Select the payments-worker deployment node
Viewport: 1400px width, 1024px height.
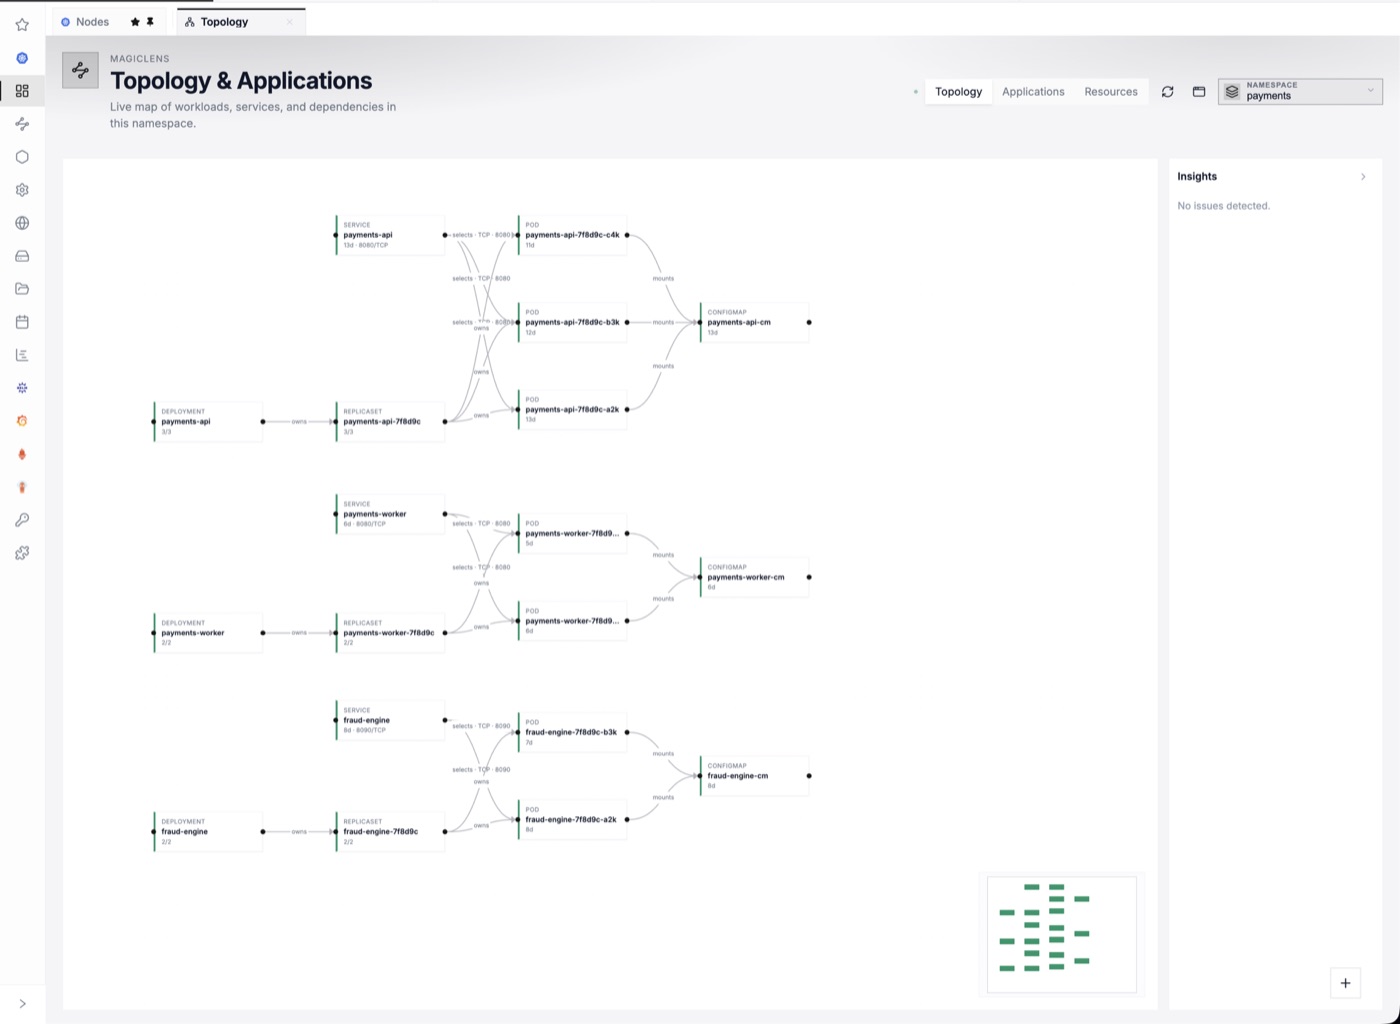point(208,633)
